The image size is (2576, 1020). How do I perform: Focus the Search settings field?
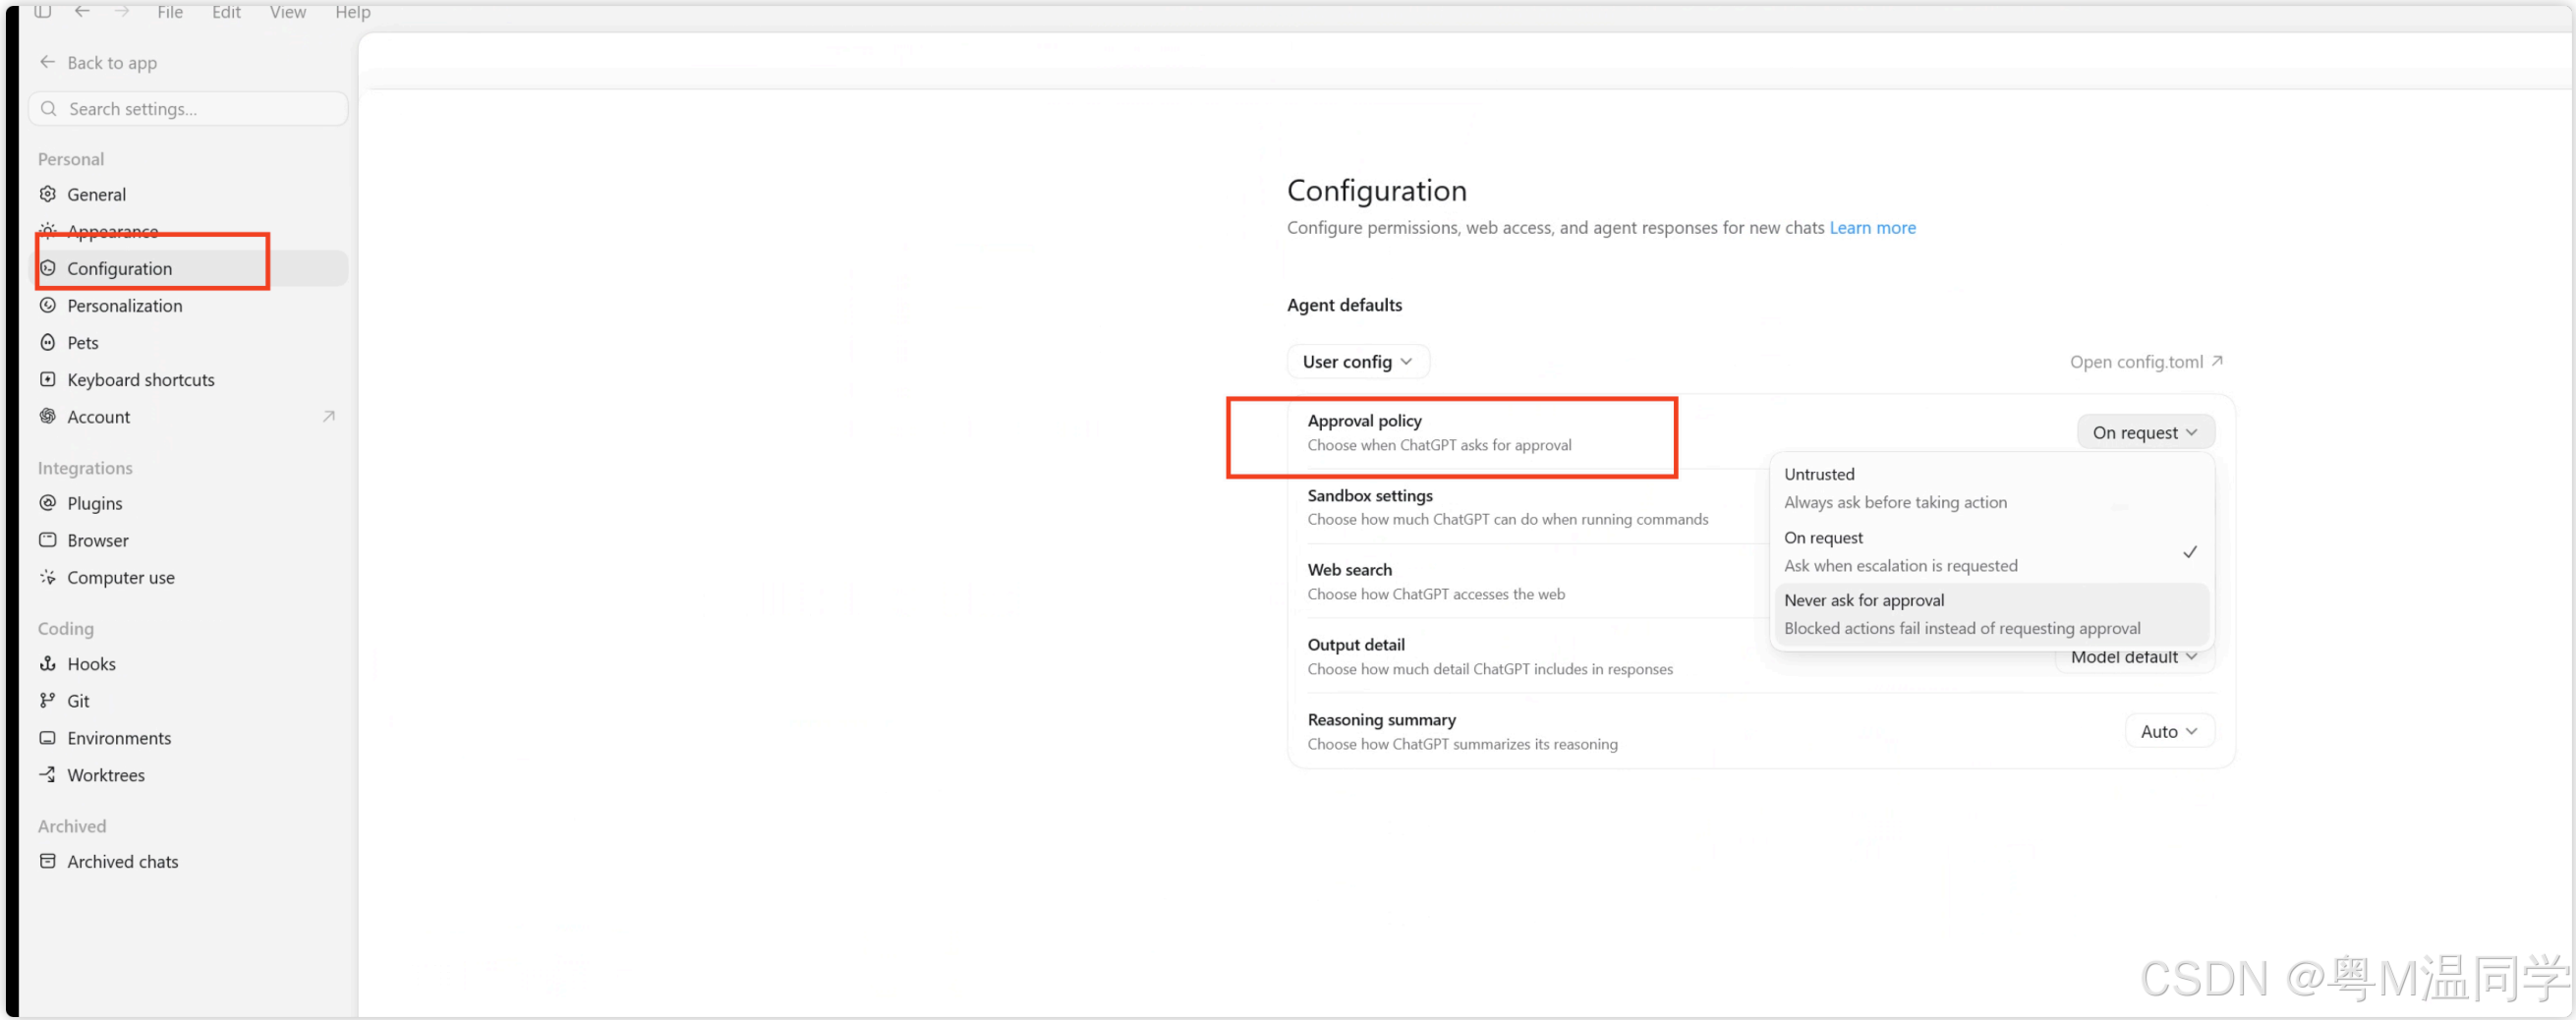[x=189, y=109]
